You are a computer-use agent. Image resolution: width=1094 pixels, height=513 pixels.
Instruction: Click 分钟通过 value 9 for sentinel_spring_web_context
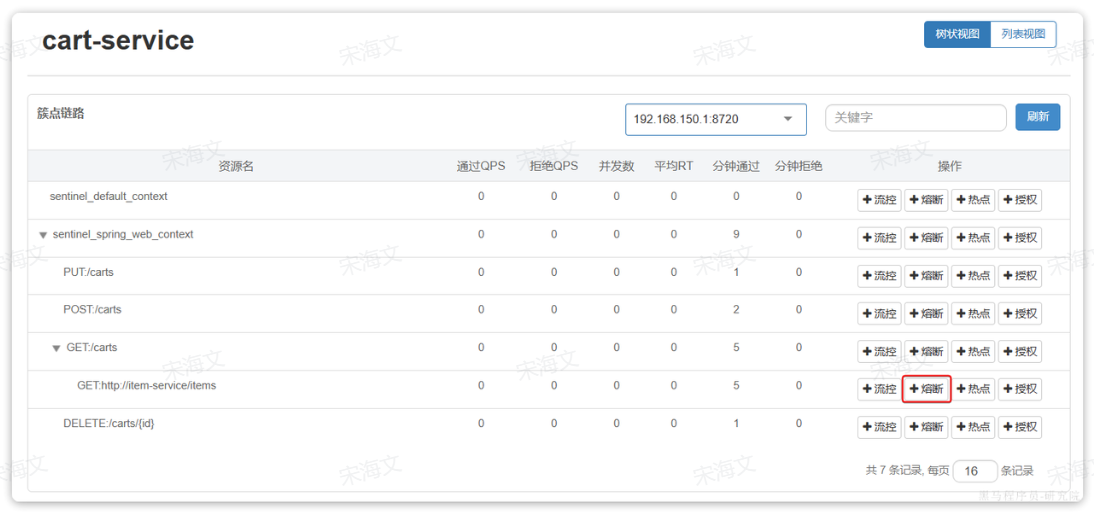click(x=736, y=235)
